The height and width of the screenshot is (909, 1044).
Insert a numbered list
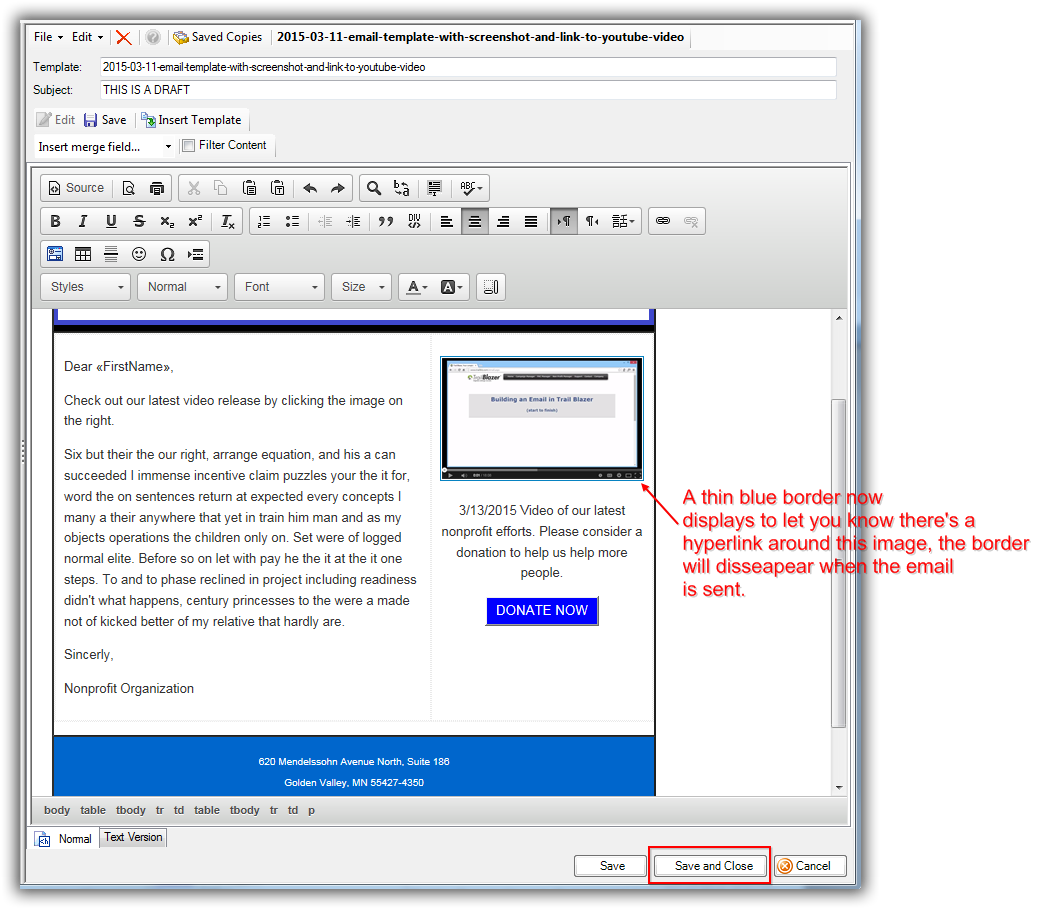264,222
